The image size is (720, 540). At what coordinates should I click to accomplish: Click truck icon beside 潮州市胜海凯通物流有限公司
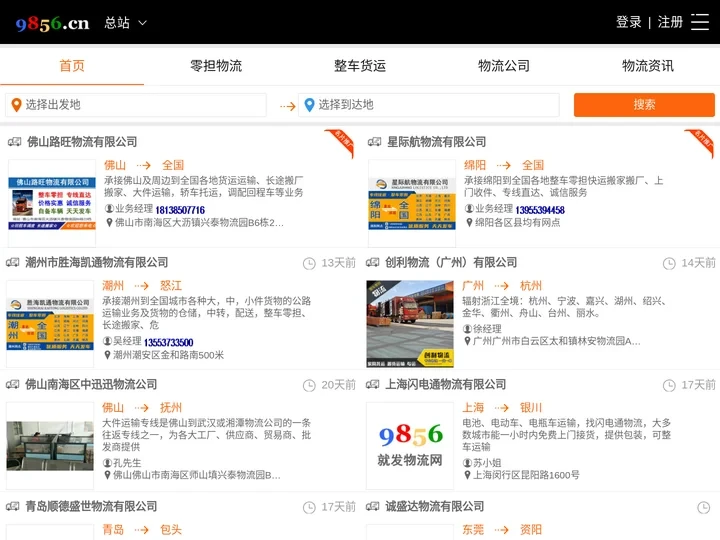point(12,263)
